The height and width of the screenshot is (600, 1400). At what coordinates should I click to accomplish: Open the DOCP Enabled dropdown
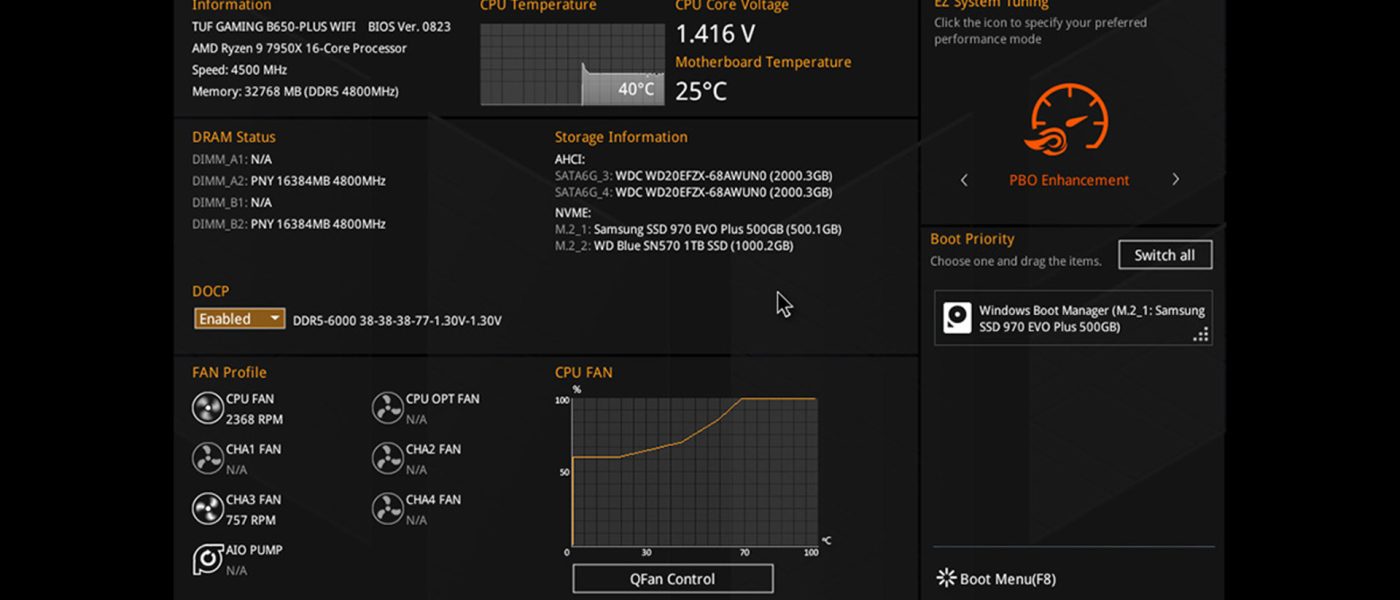coord(240,319)
